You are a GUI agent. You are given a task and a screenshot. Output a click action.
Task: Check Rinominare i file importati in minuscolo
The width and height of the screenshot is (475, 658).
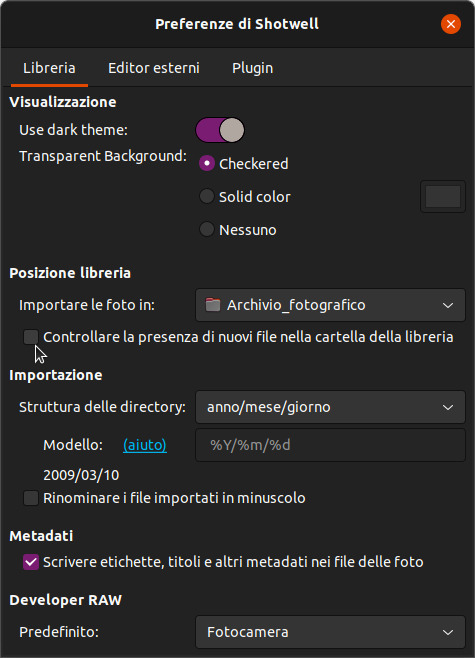click(x=31, y=498)
